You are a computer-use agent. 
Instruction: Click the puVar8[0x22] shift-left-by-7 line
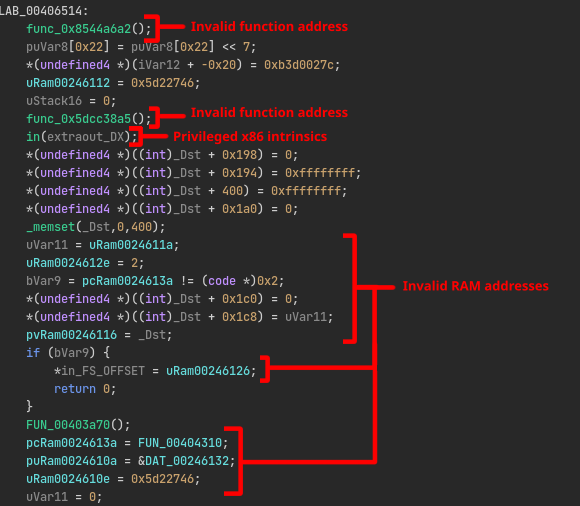click(141, 47)
